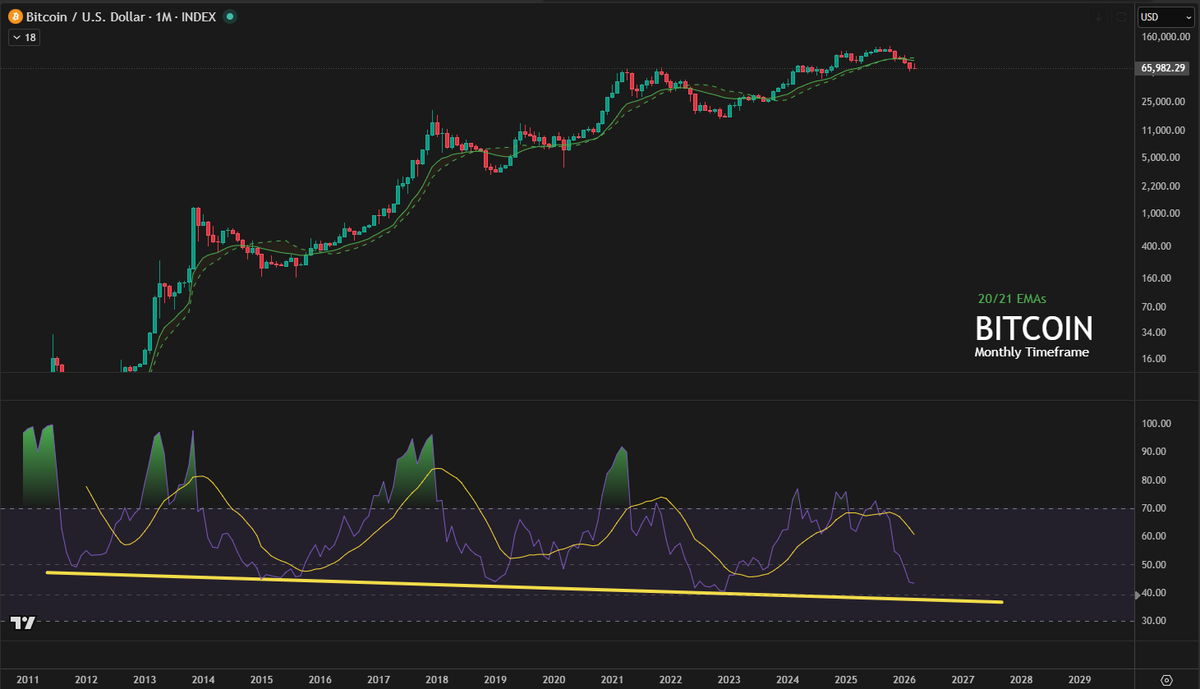Click the 20/21 EMAs text label
The width and height of the screenshot is (1200, 689).
click(1011, 298)
